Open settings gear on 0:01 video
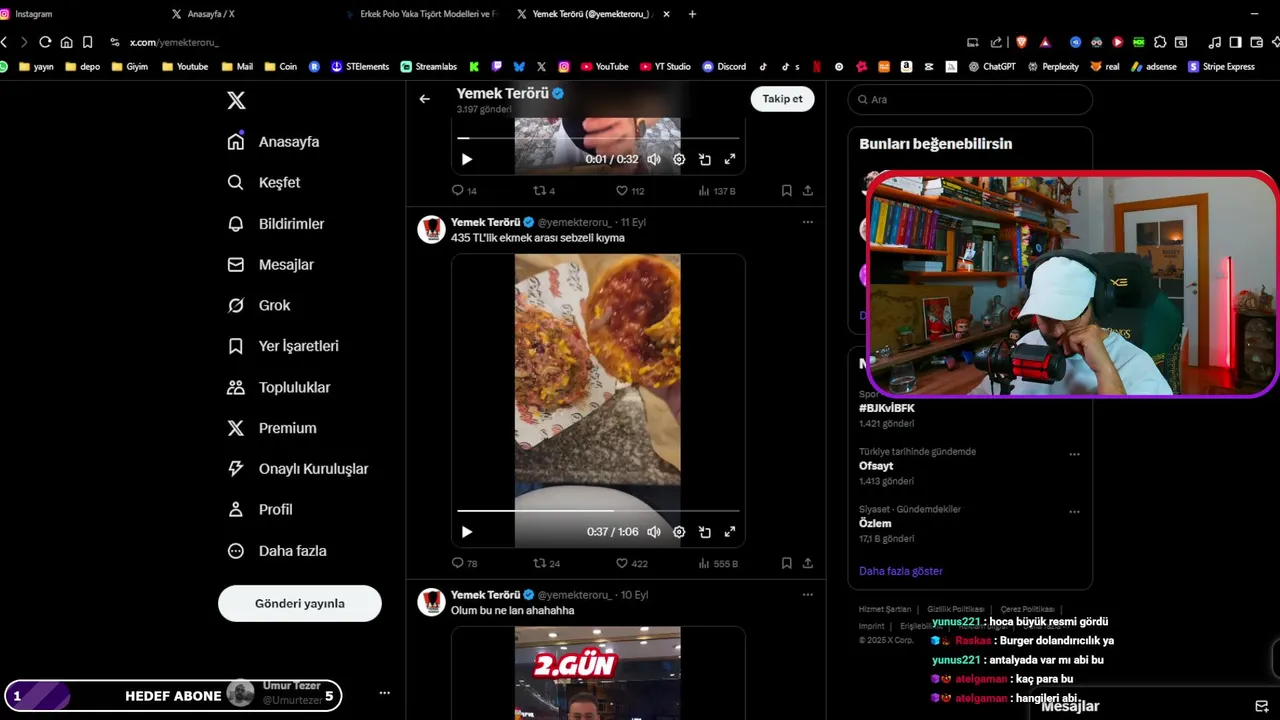This screenshot has height=720, width=1280. 679,159
